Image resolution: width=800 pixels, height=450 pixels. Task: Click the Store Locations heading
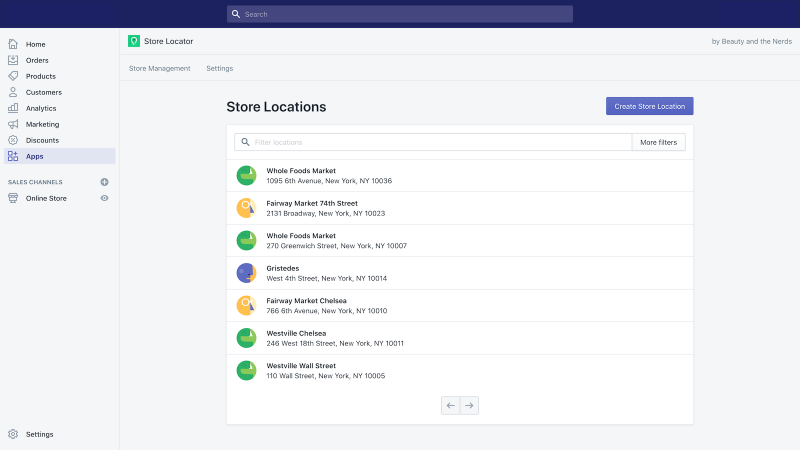click(276, 107)
